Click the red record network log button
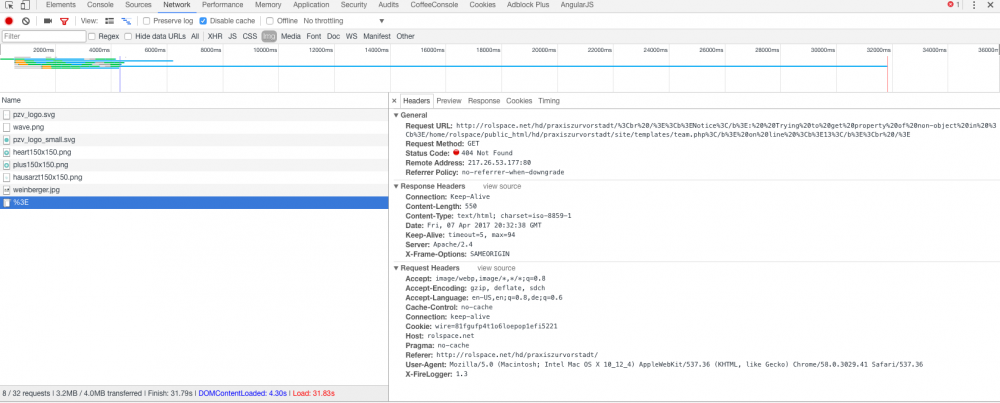 (x=10, y=20)
